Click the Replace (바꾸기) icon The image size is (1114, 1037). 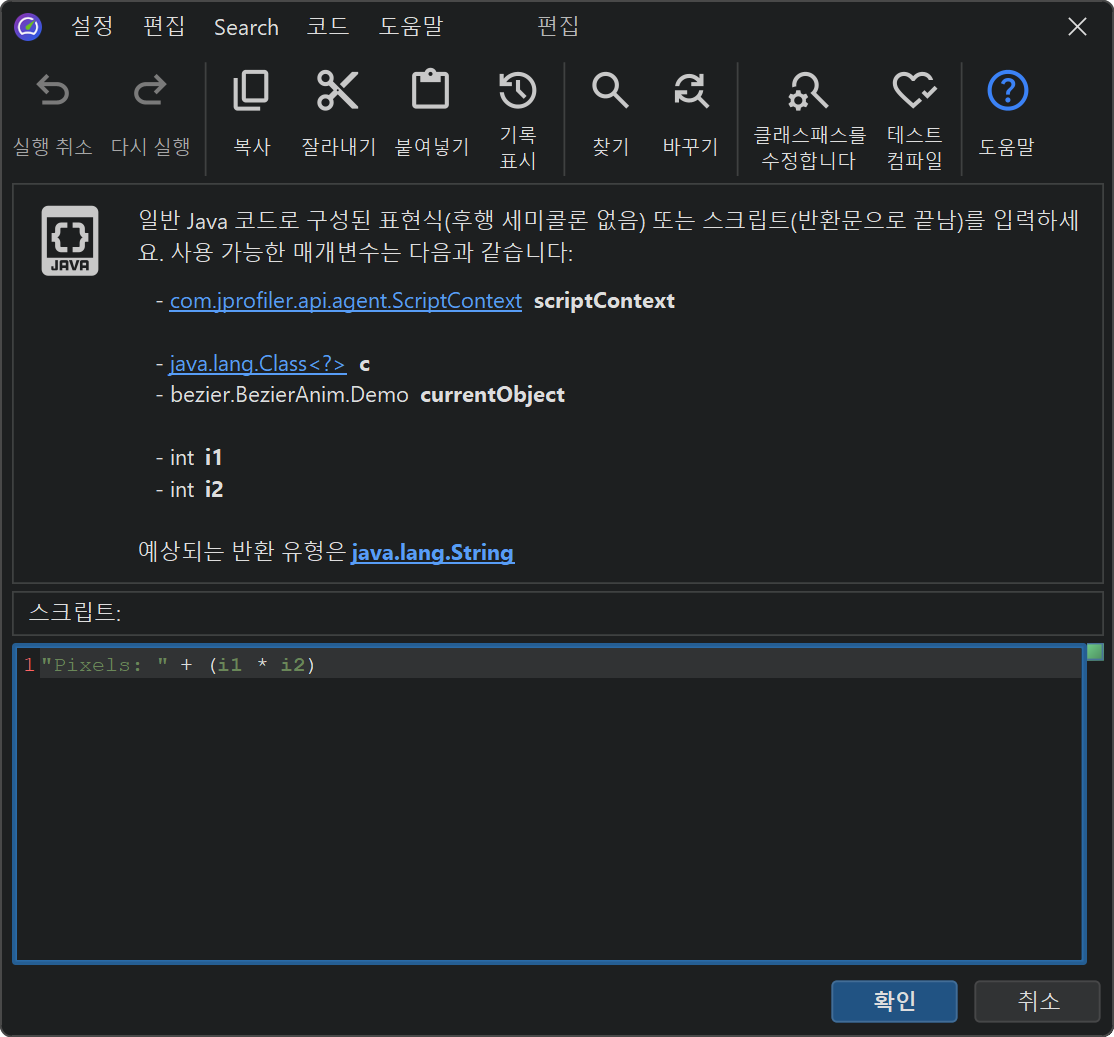pyautogui.click(x=690, y=91)
